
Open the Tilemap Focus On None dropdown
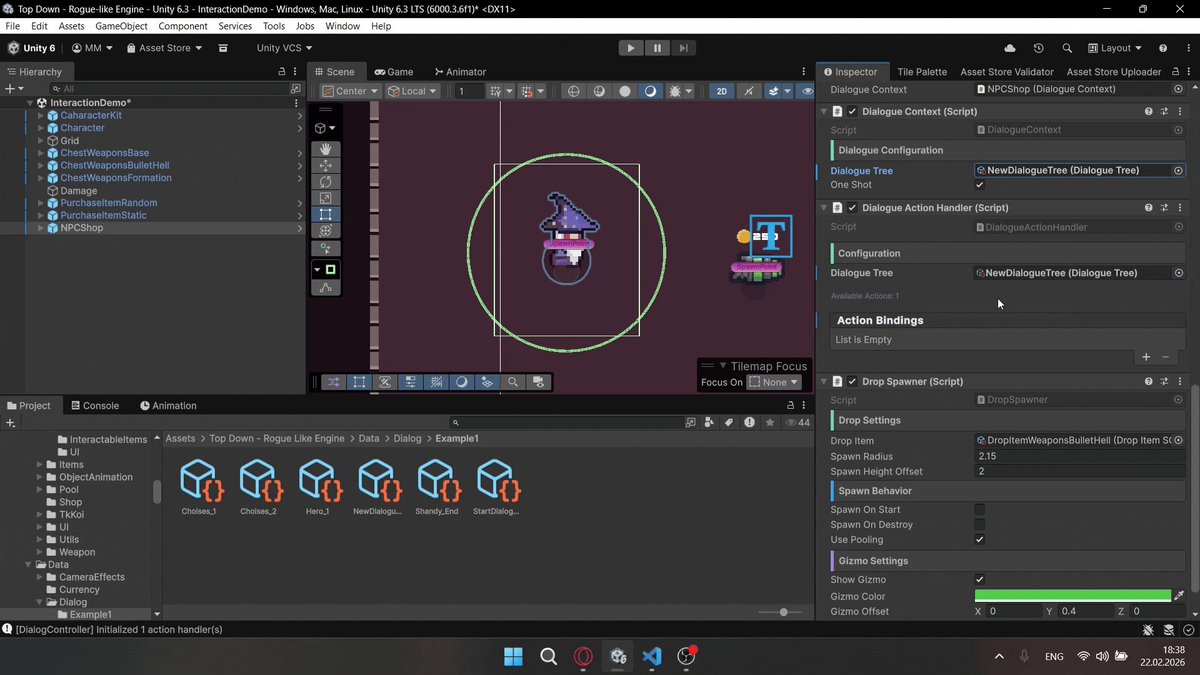(775, 382)
